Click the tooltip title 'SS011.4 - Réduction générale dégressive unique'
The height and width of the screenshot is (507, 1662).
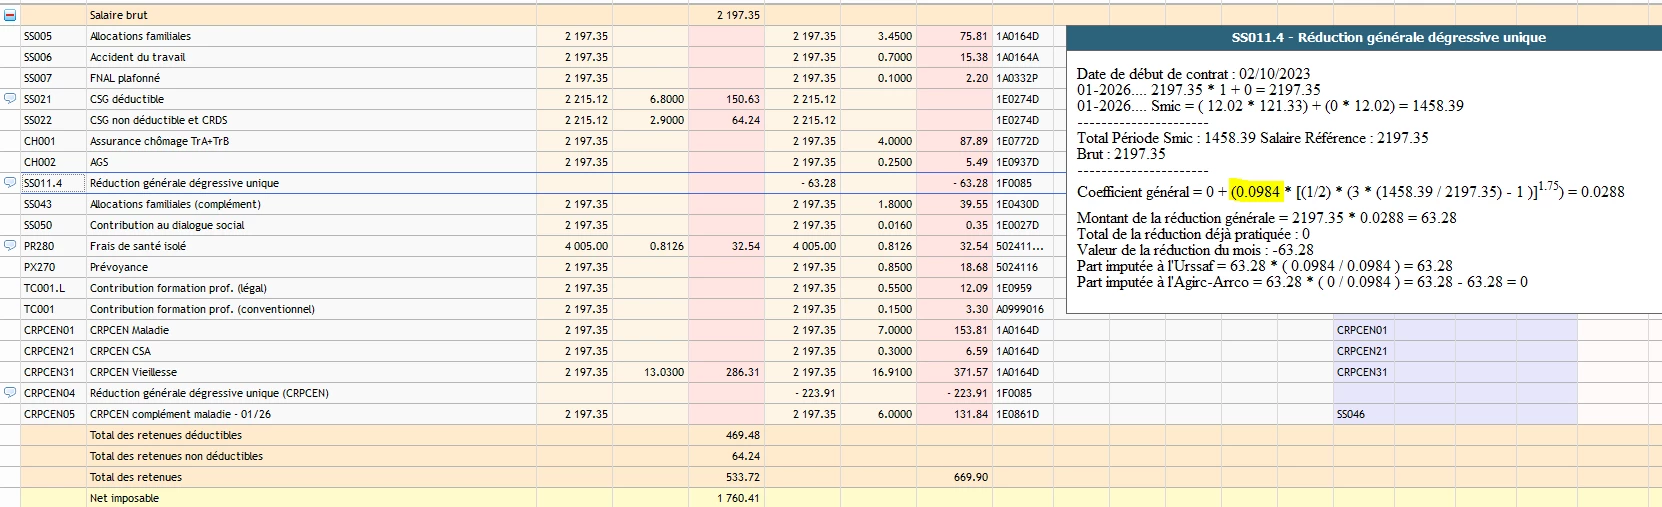point(1388,38)
